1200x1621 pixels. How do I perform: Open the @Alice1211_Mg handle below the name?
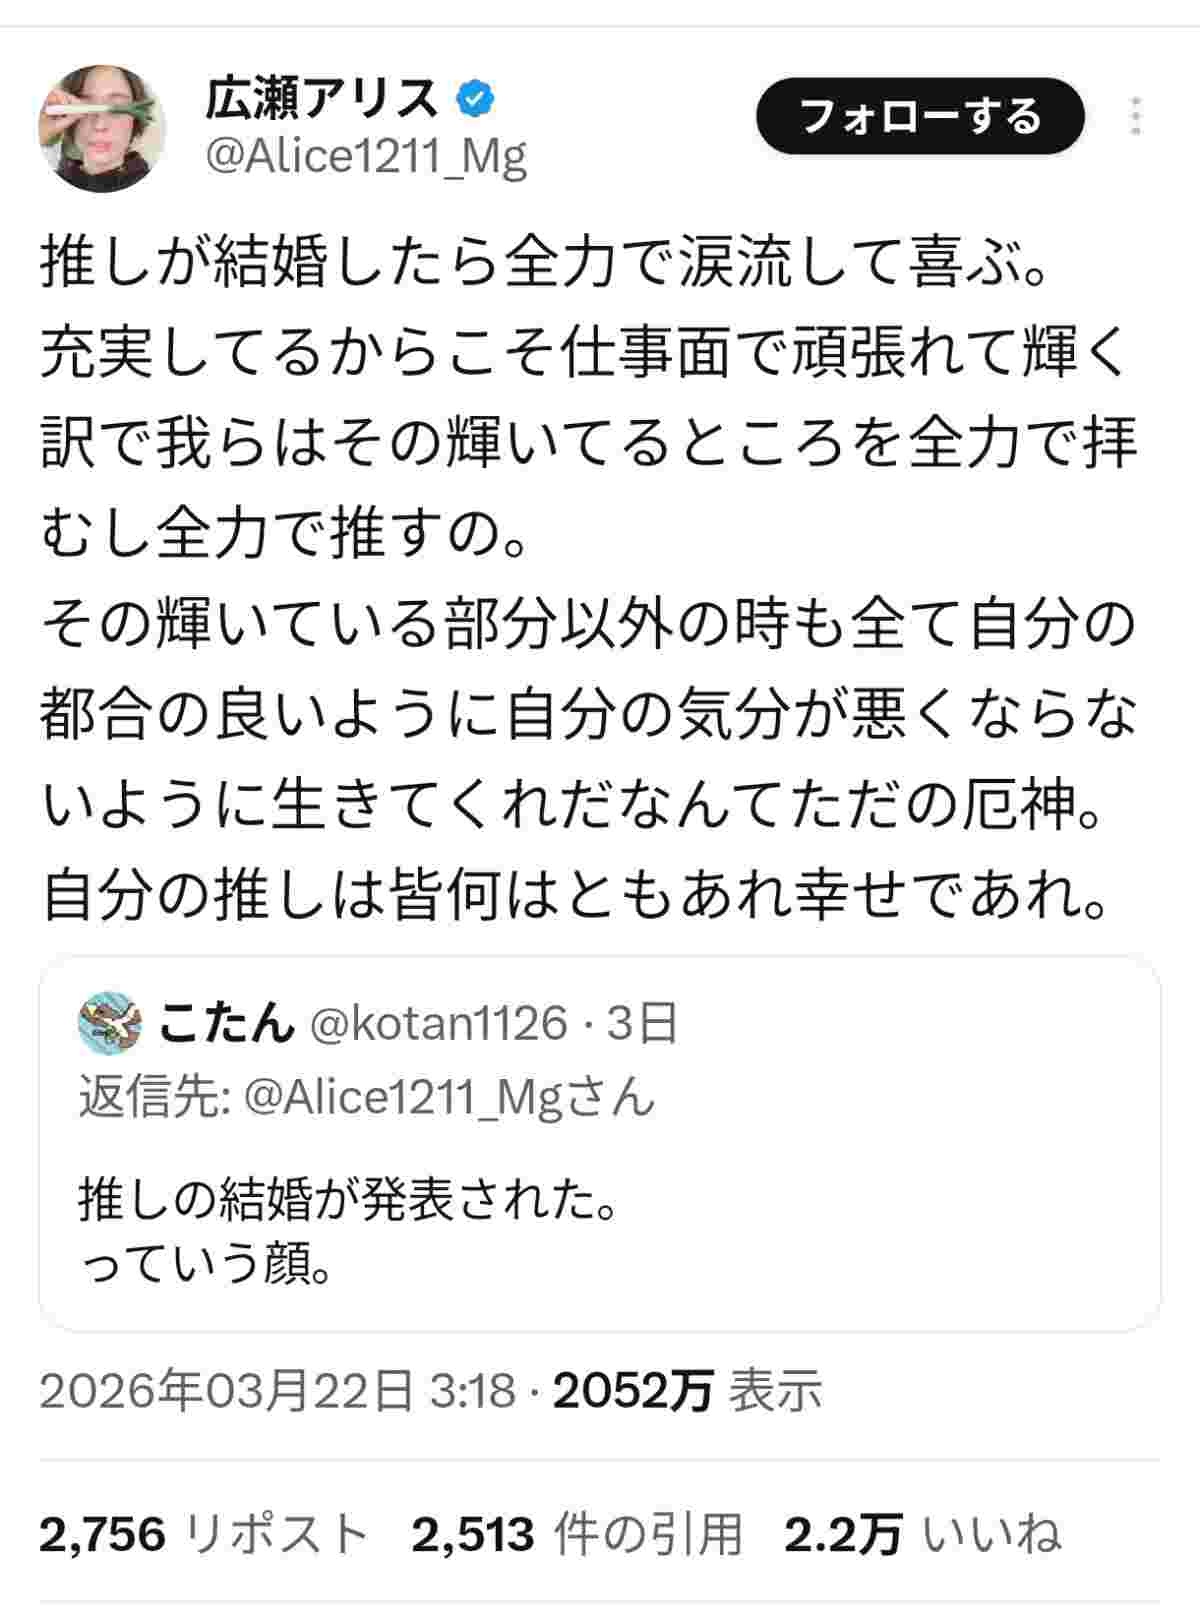(366, 157)
